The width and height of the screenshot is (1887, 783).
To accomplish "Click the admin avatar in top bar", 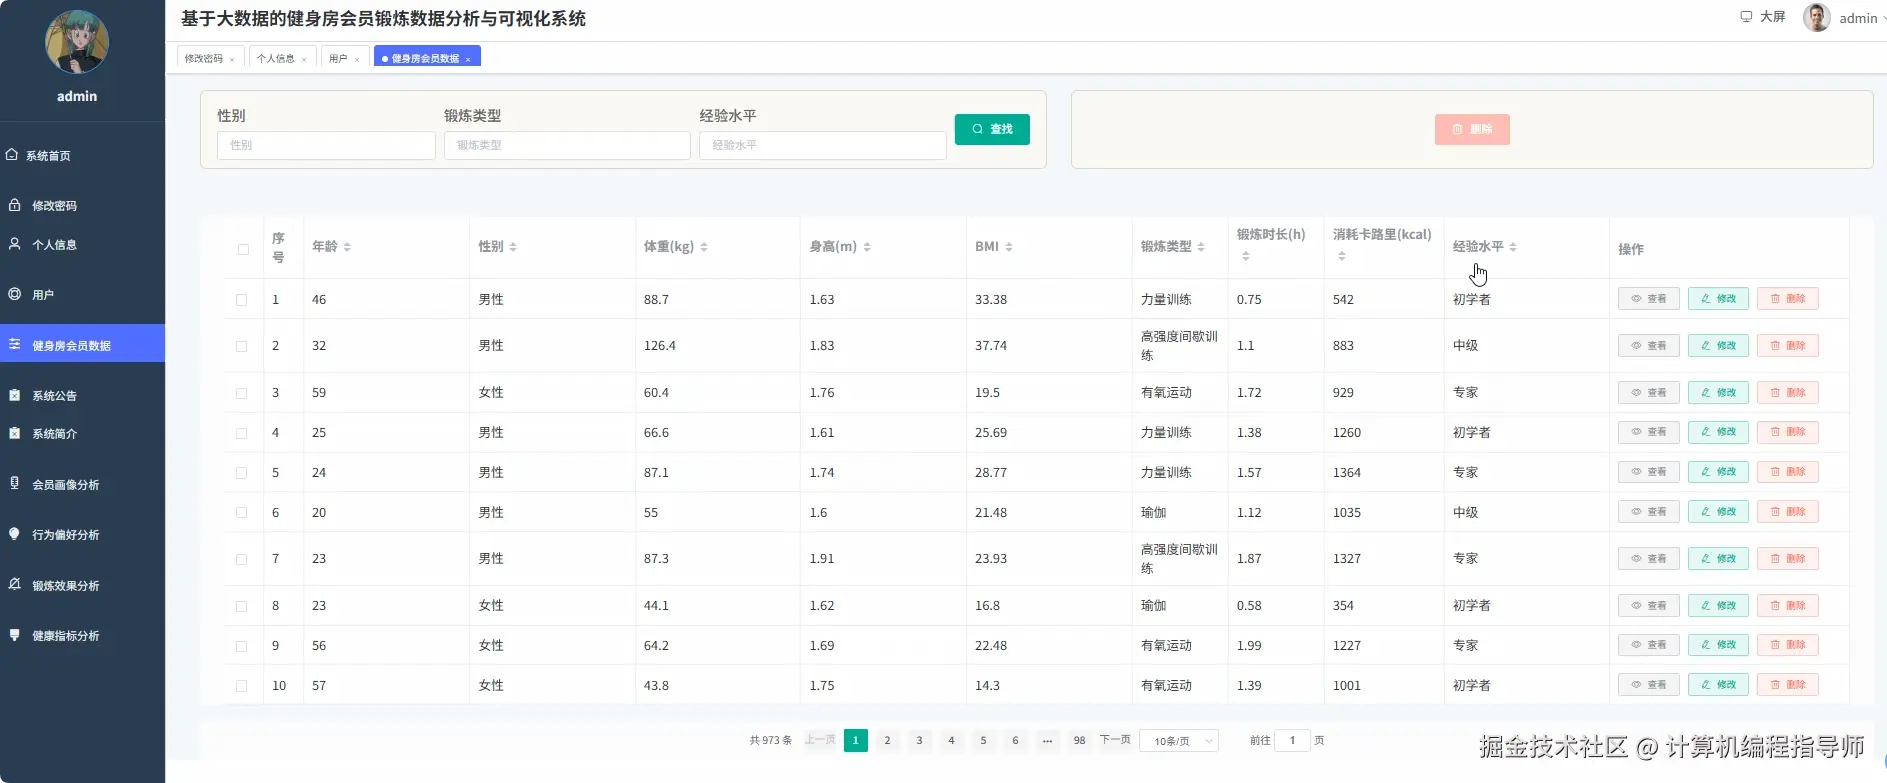I will [x=1816, y=17].
